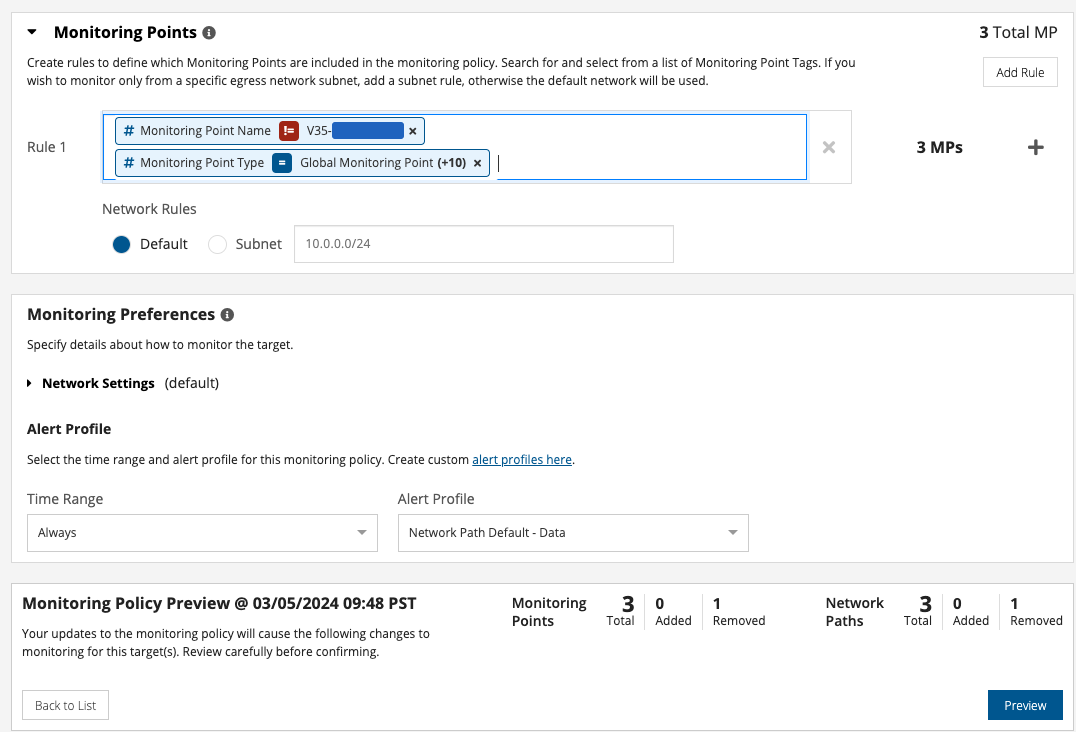Collapse the Monitoring Points section
Viewport: 1076px width, 732px height.
click(x=32, y=33)
